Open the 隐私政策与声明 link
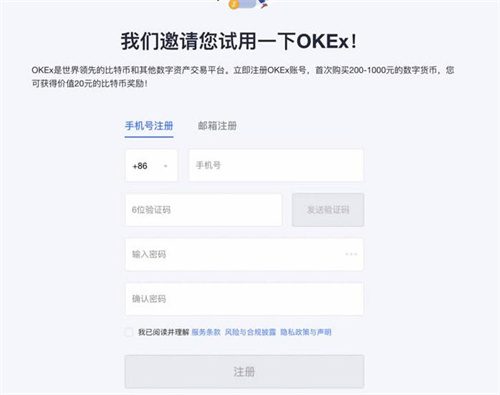The height and width of the screenshot is (395, 500). pos(306,332)
